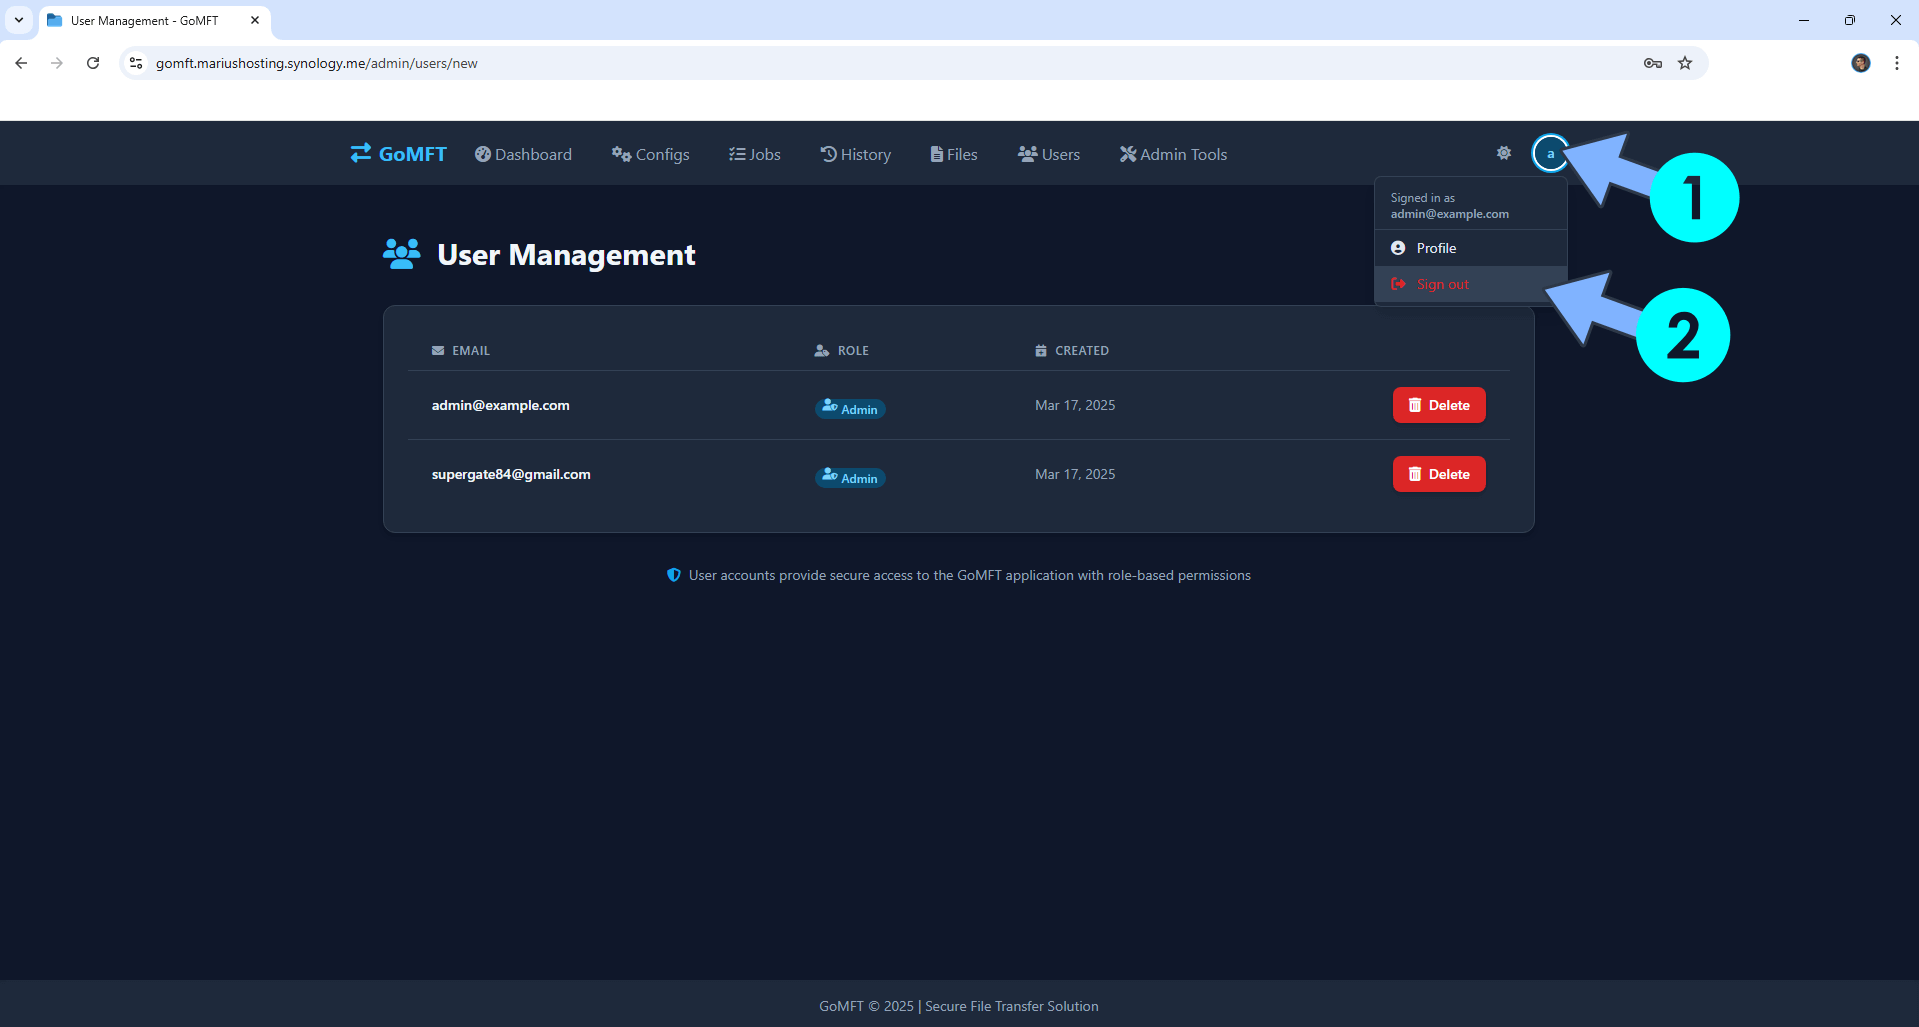Click the user avatar circle
Viewport: 1919px width, 1027px height.
(x=1551, y=153)
